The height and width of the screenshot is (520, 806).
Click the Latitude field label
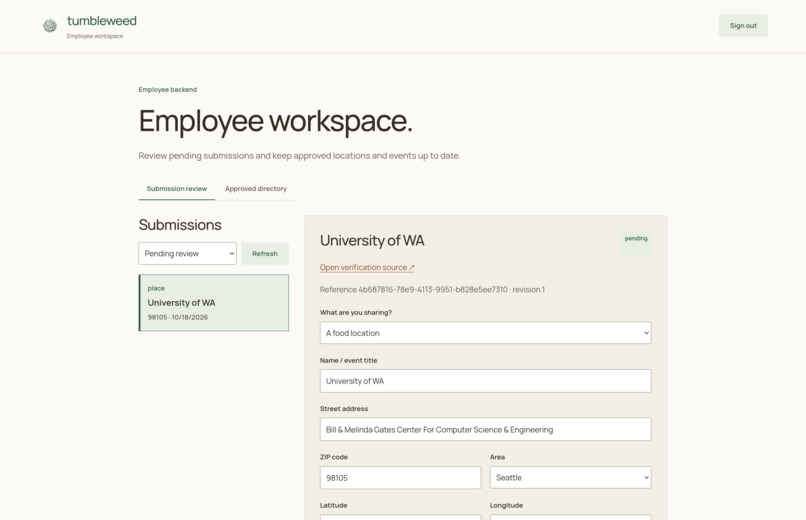point(334,505)
